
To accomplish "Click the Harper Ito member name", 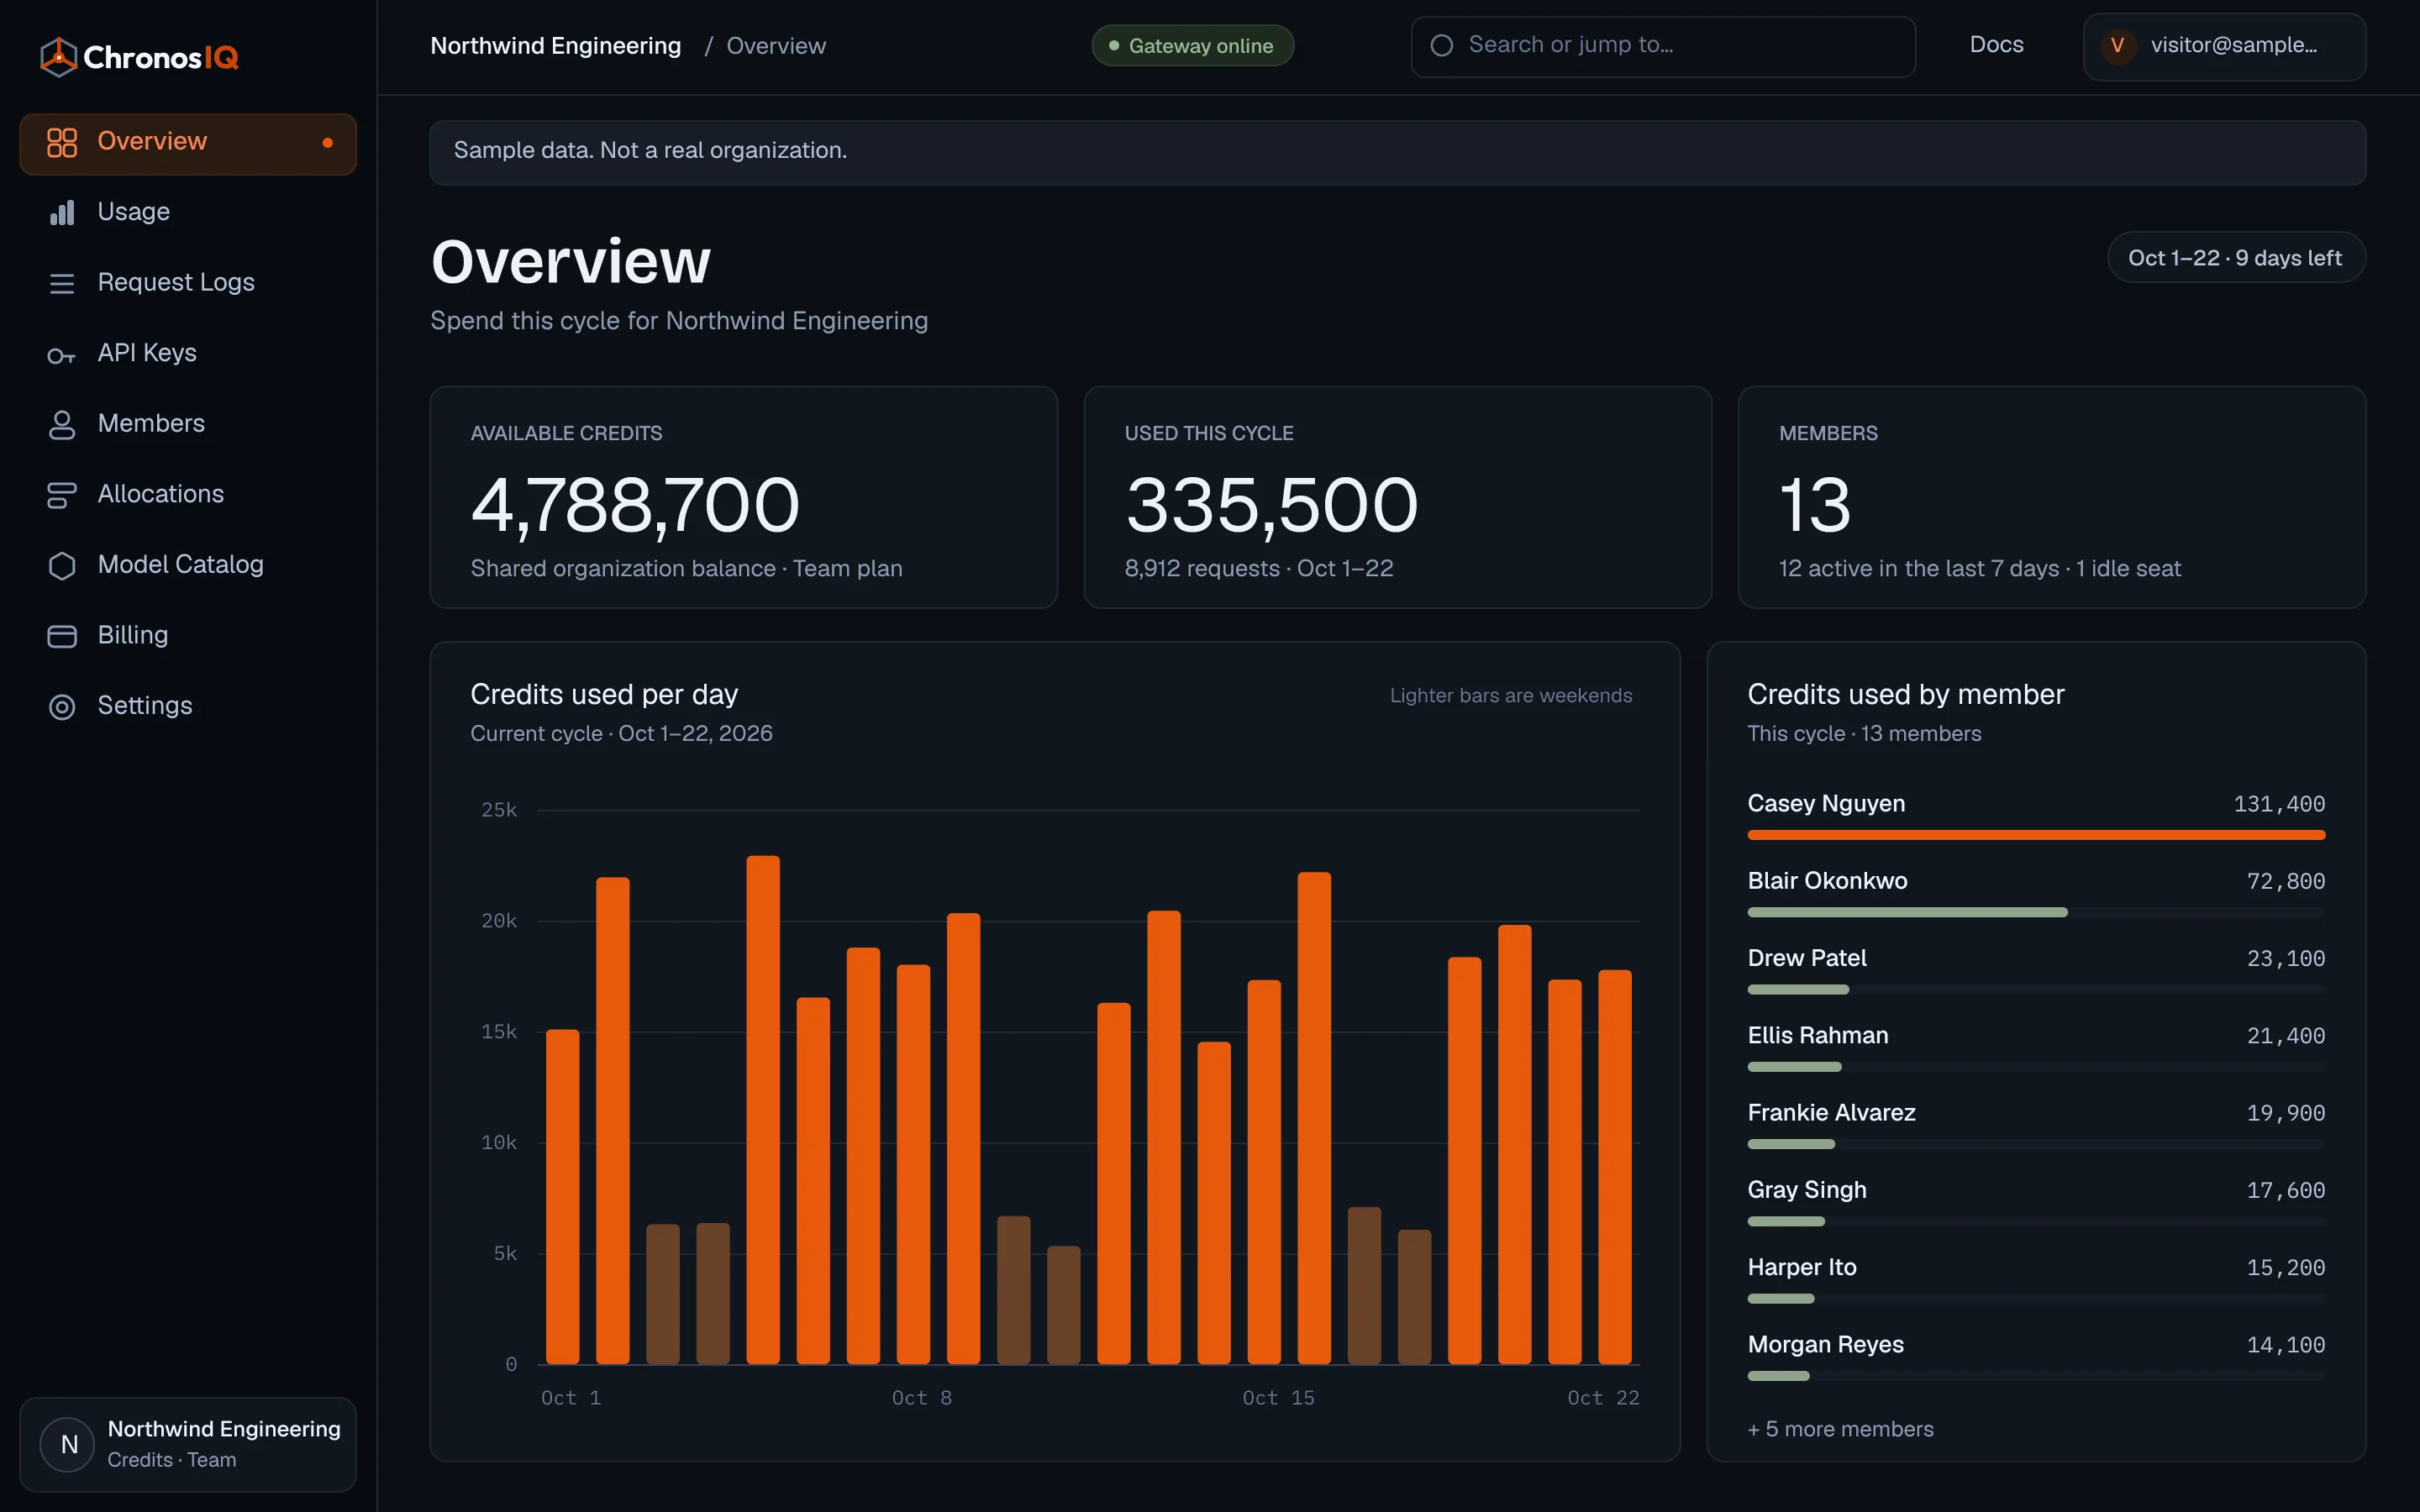I will point(1801,1267).
